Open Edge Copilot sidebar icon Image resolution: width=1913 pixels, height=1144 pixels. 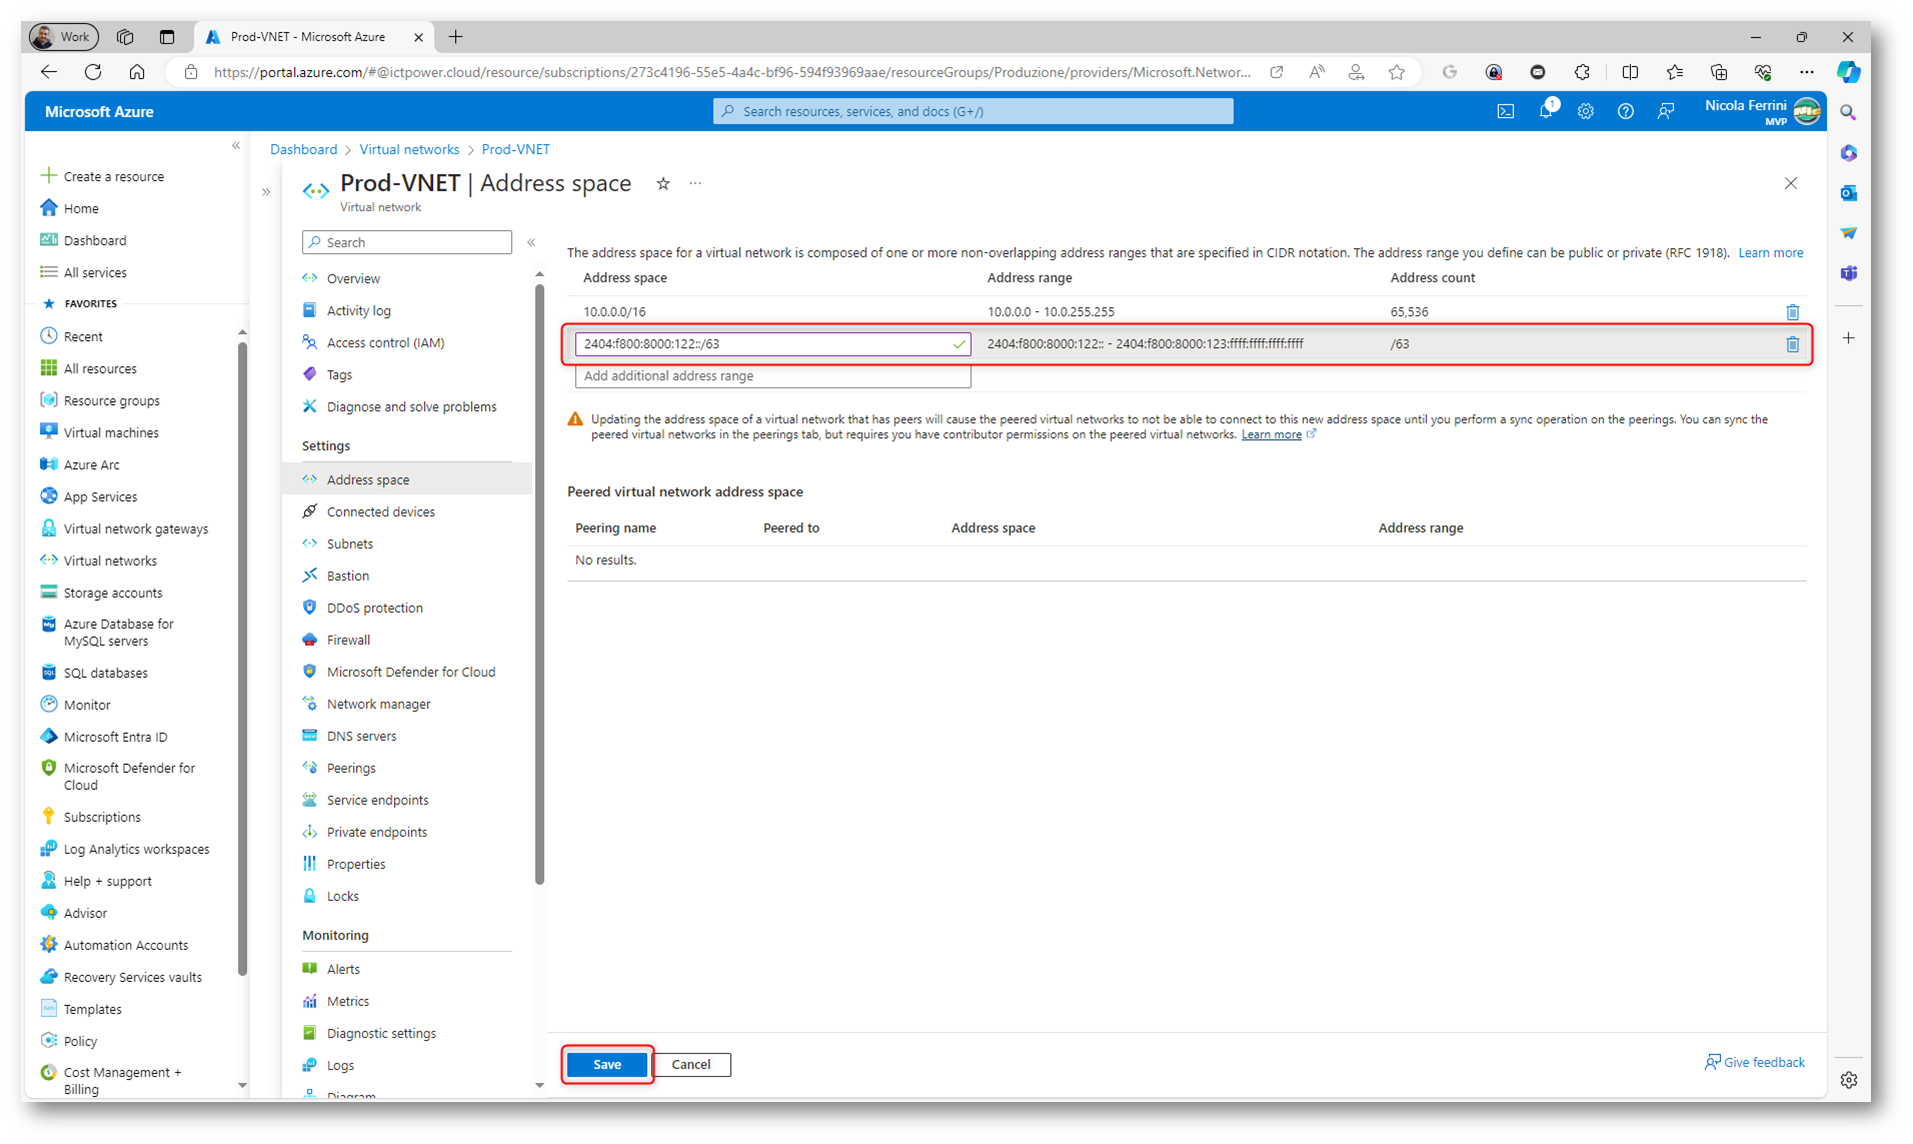[1848, 72]
